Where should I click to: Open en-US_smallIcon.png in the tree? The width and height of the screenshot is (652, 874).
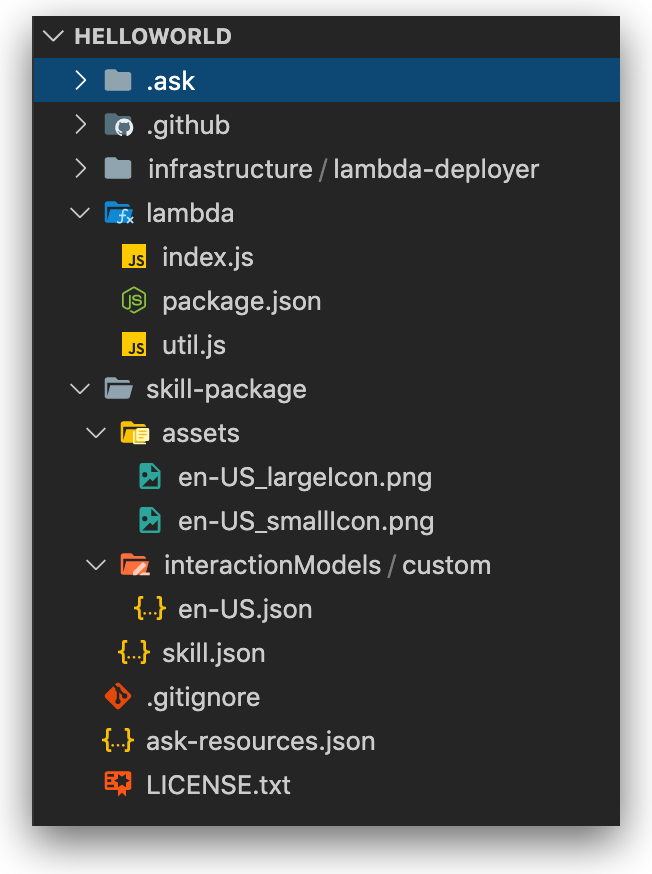(306, 521)
